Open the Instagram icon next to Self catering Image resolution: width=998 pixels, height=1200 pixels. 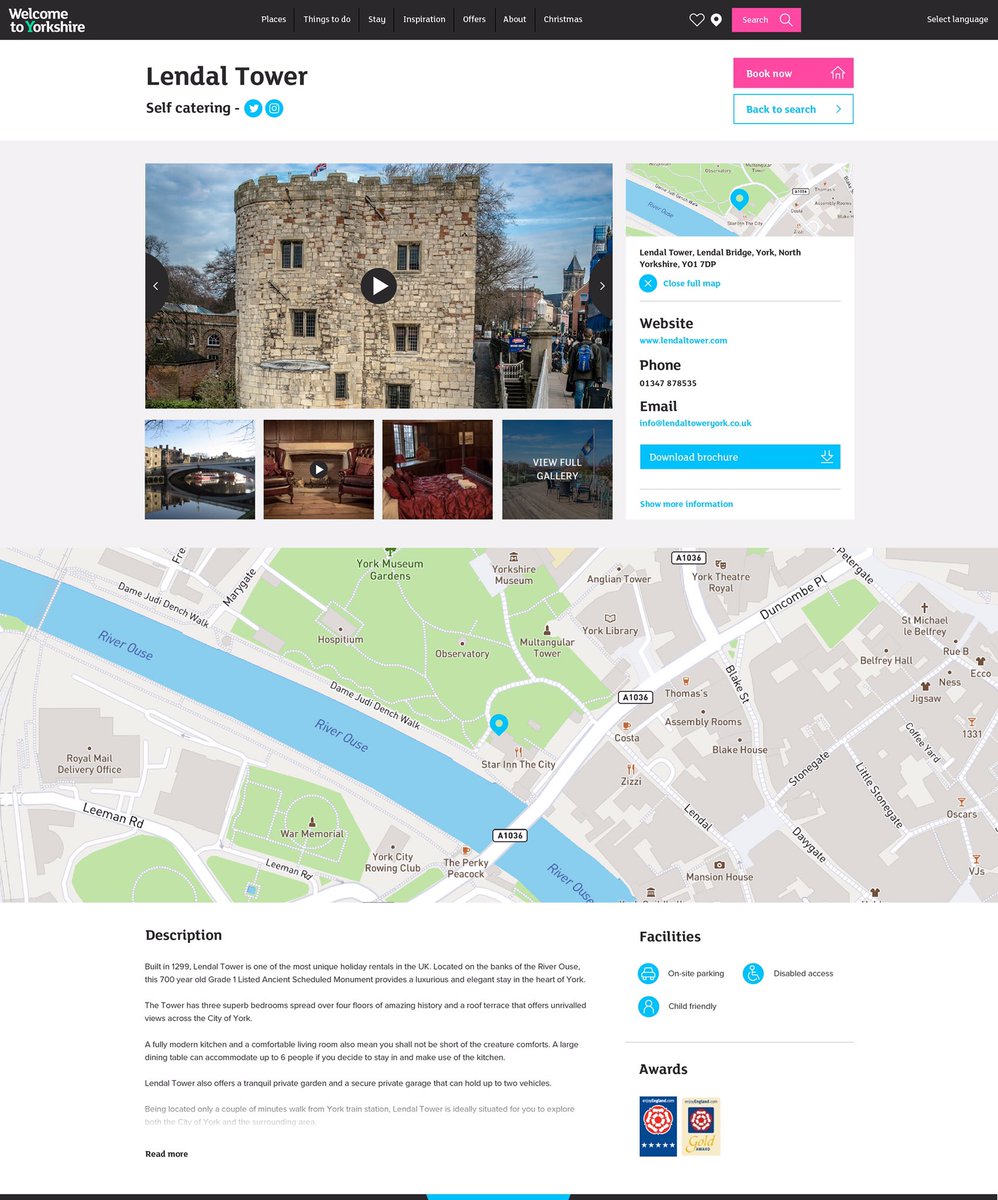(274, 108)
